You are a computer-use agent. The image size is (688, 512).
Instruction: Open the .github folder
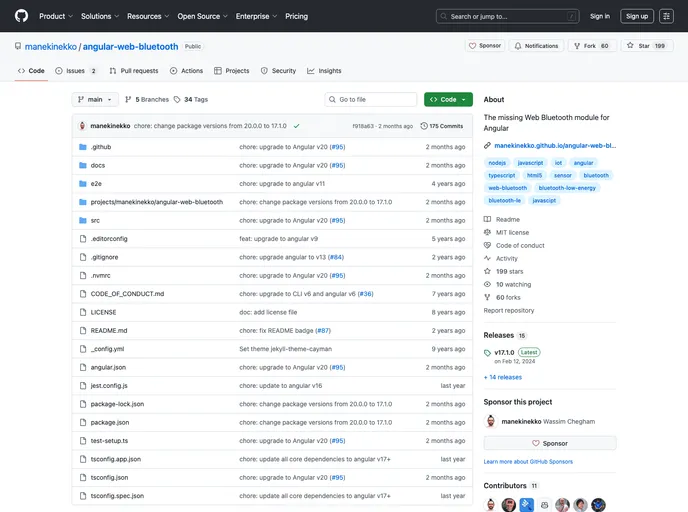pos(101,147)
